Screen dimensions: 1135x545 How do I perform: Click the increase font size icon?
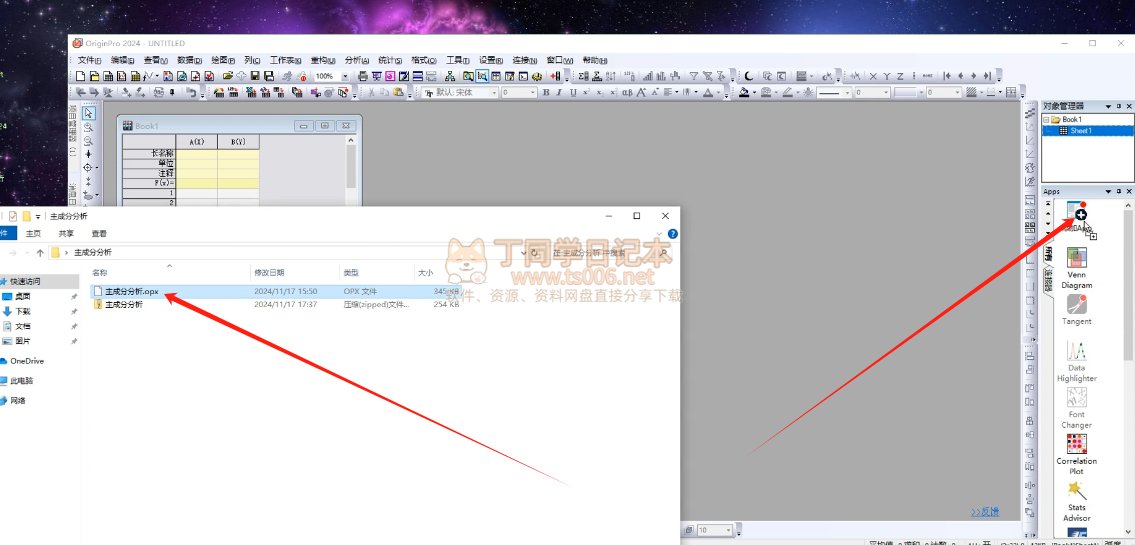coord(641,93)
